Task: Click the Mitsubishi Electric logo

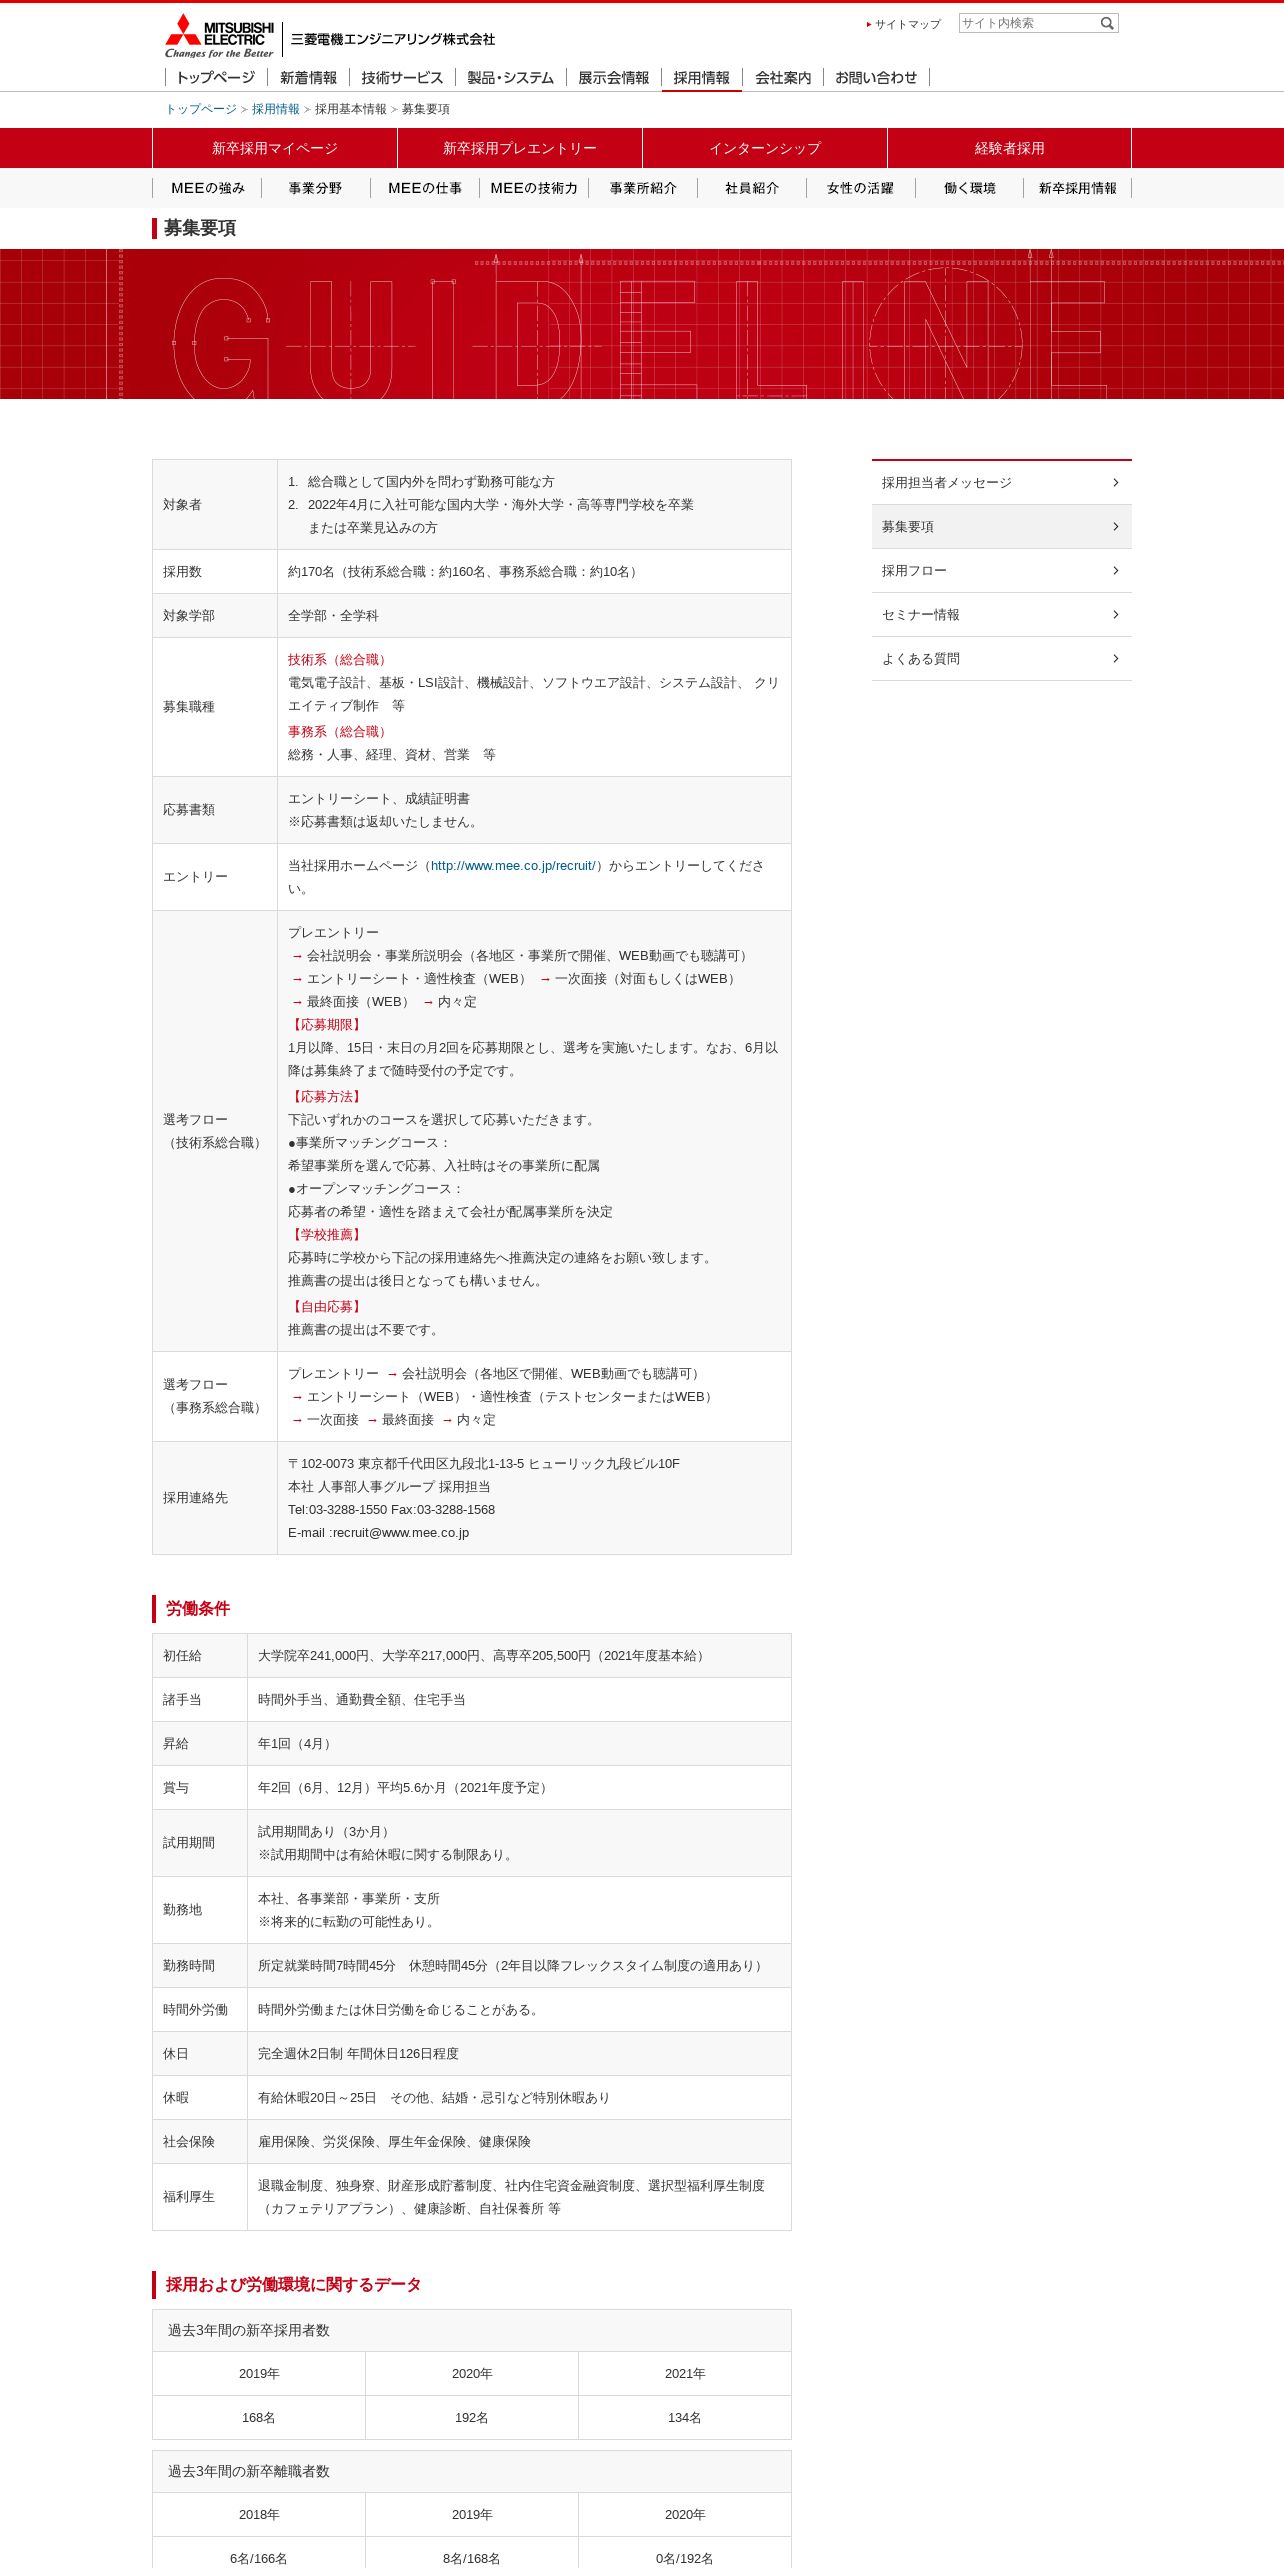Action: tap(219, 36)
